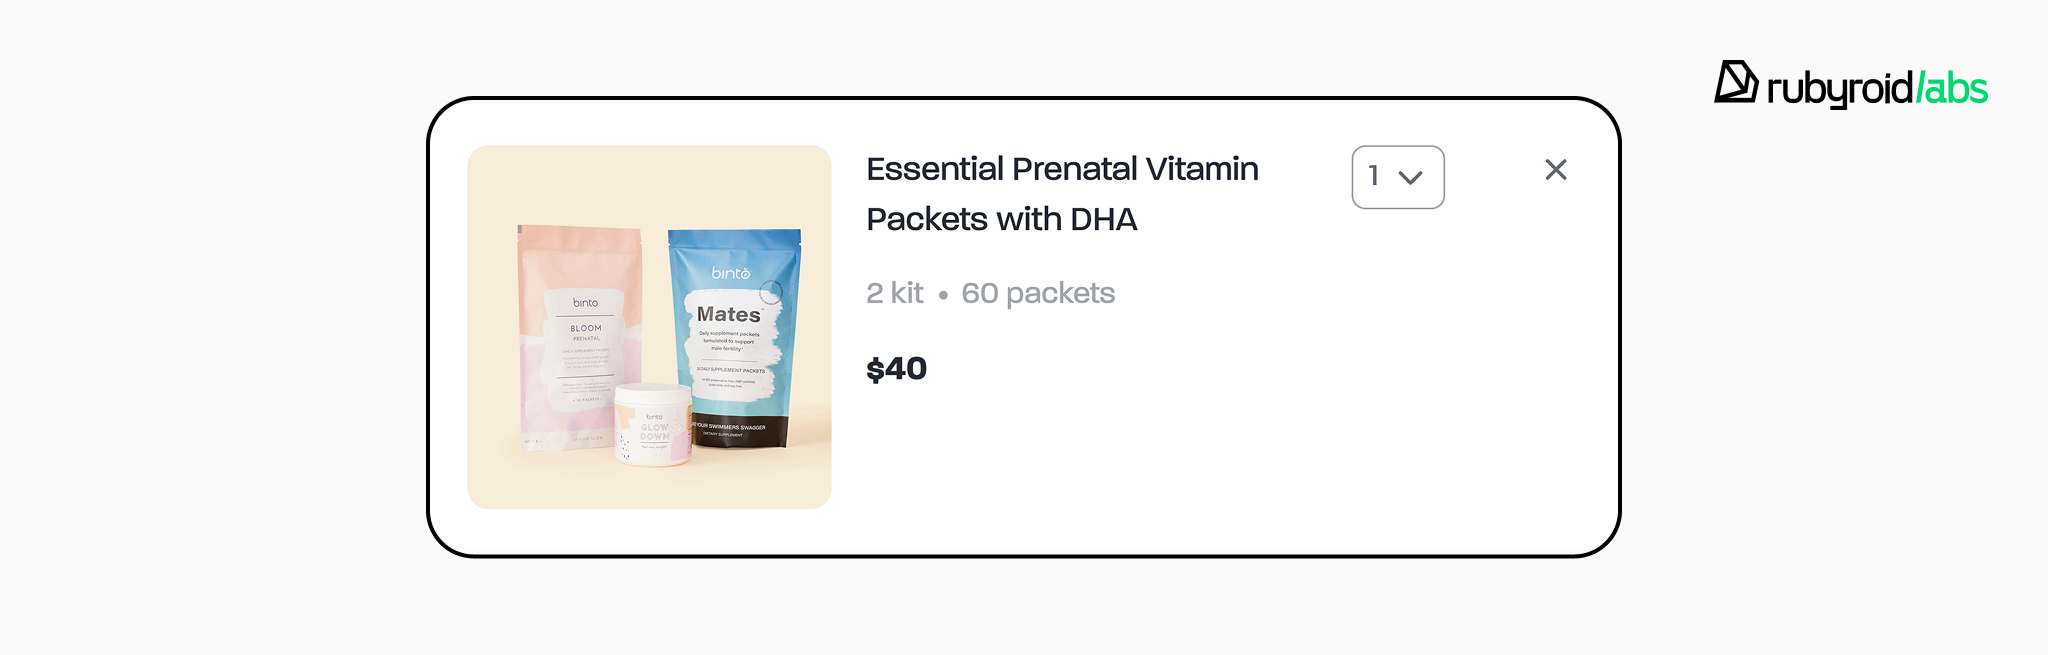The width and height of the screenshot is (2048, 655).
Task: Remove the item with the X icon
Action: coord(1555,170)
